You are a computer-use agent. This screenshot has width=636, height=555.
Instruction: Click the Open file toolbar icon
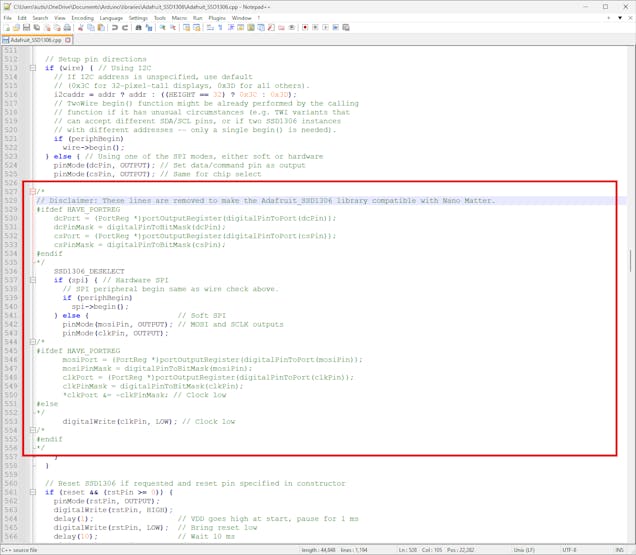pyautogui.click(x=16, y=28)
